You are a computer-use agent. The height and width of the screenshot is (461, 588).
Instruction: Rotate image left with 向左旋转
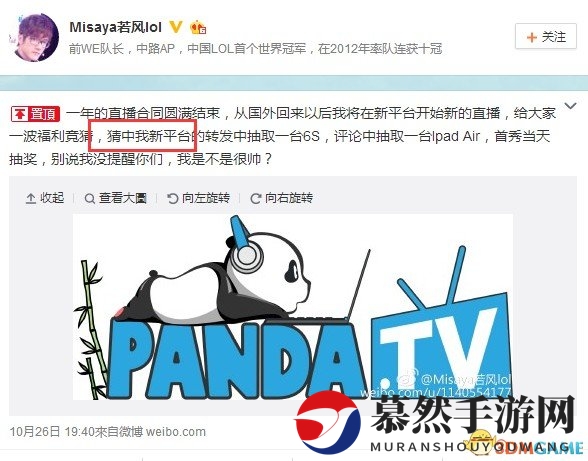[198, 198]
